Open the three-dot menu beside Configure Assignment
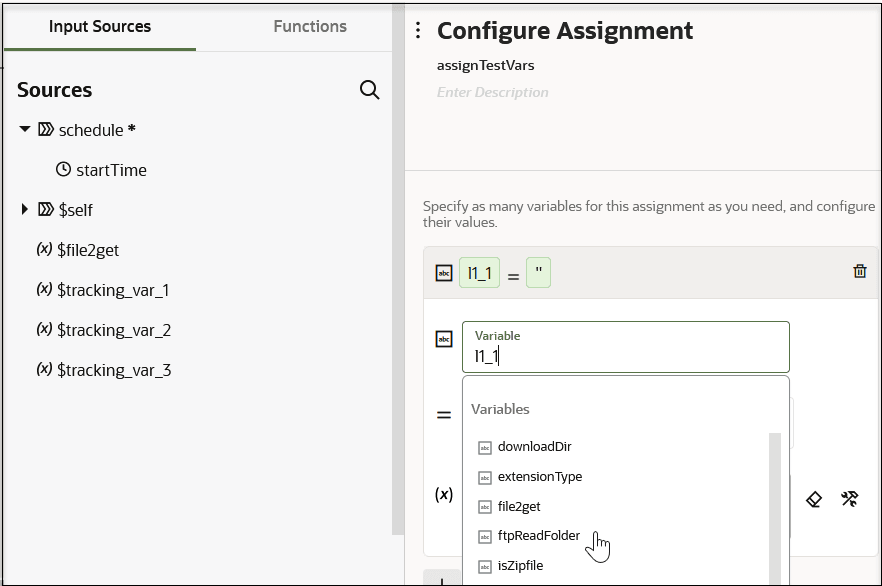The image size is (882, 586). [418, 31]
